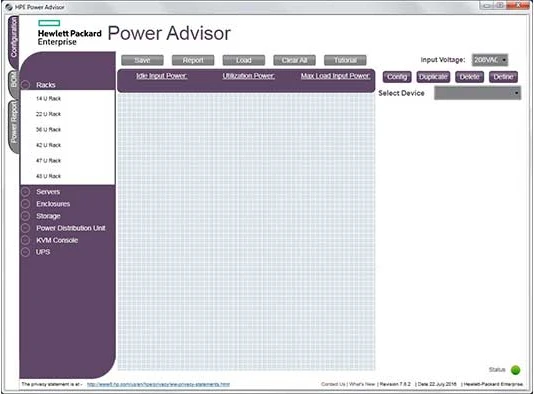Generate a Report
534x394 pixels.
pyautogui.click(x=193, y=60)
